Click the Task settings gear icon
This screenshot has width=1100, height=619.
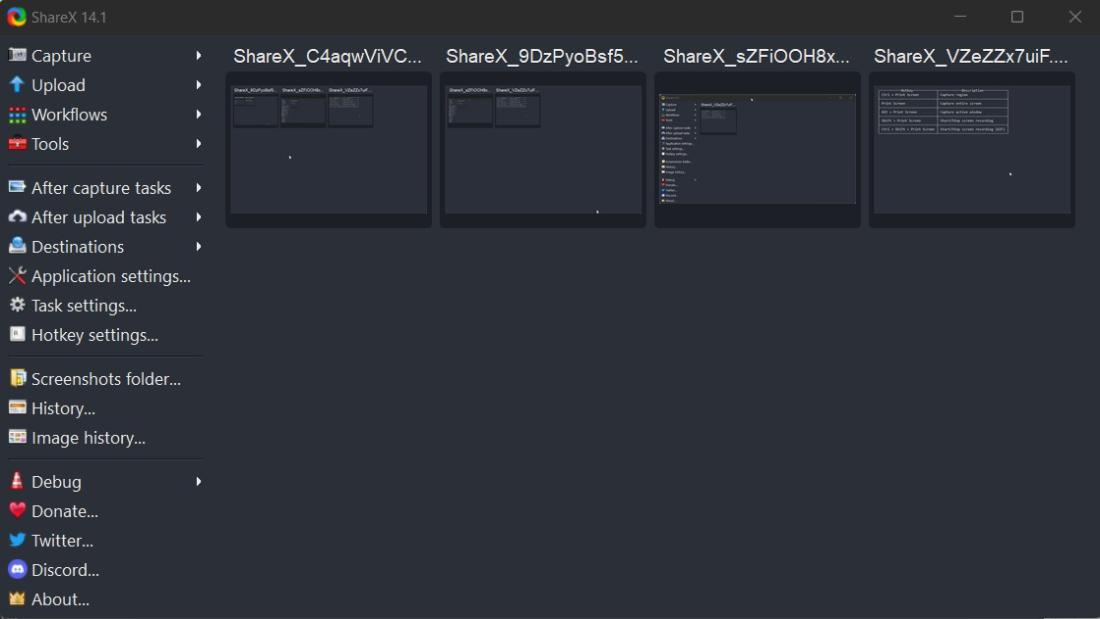tap(17, 305)
